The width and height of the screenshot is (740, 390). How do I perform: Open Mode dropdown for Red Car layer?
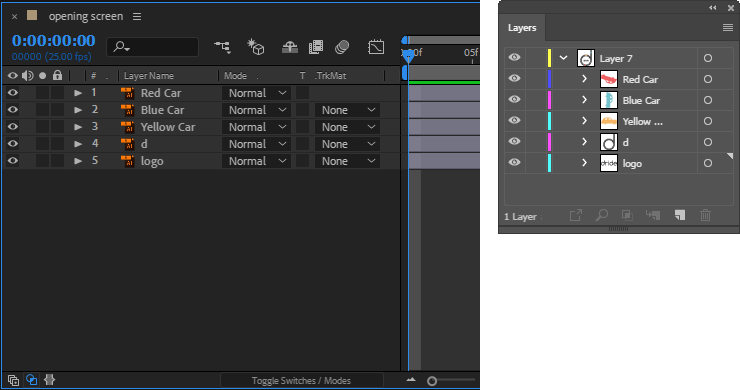click(257, 93)
